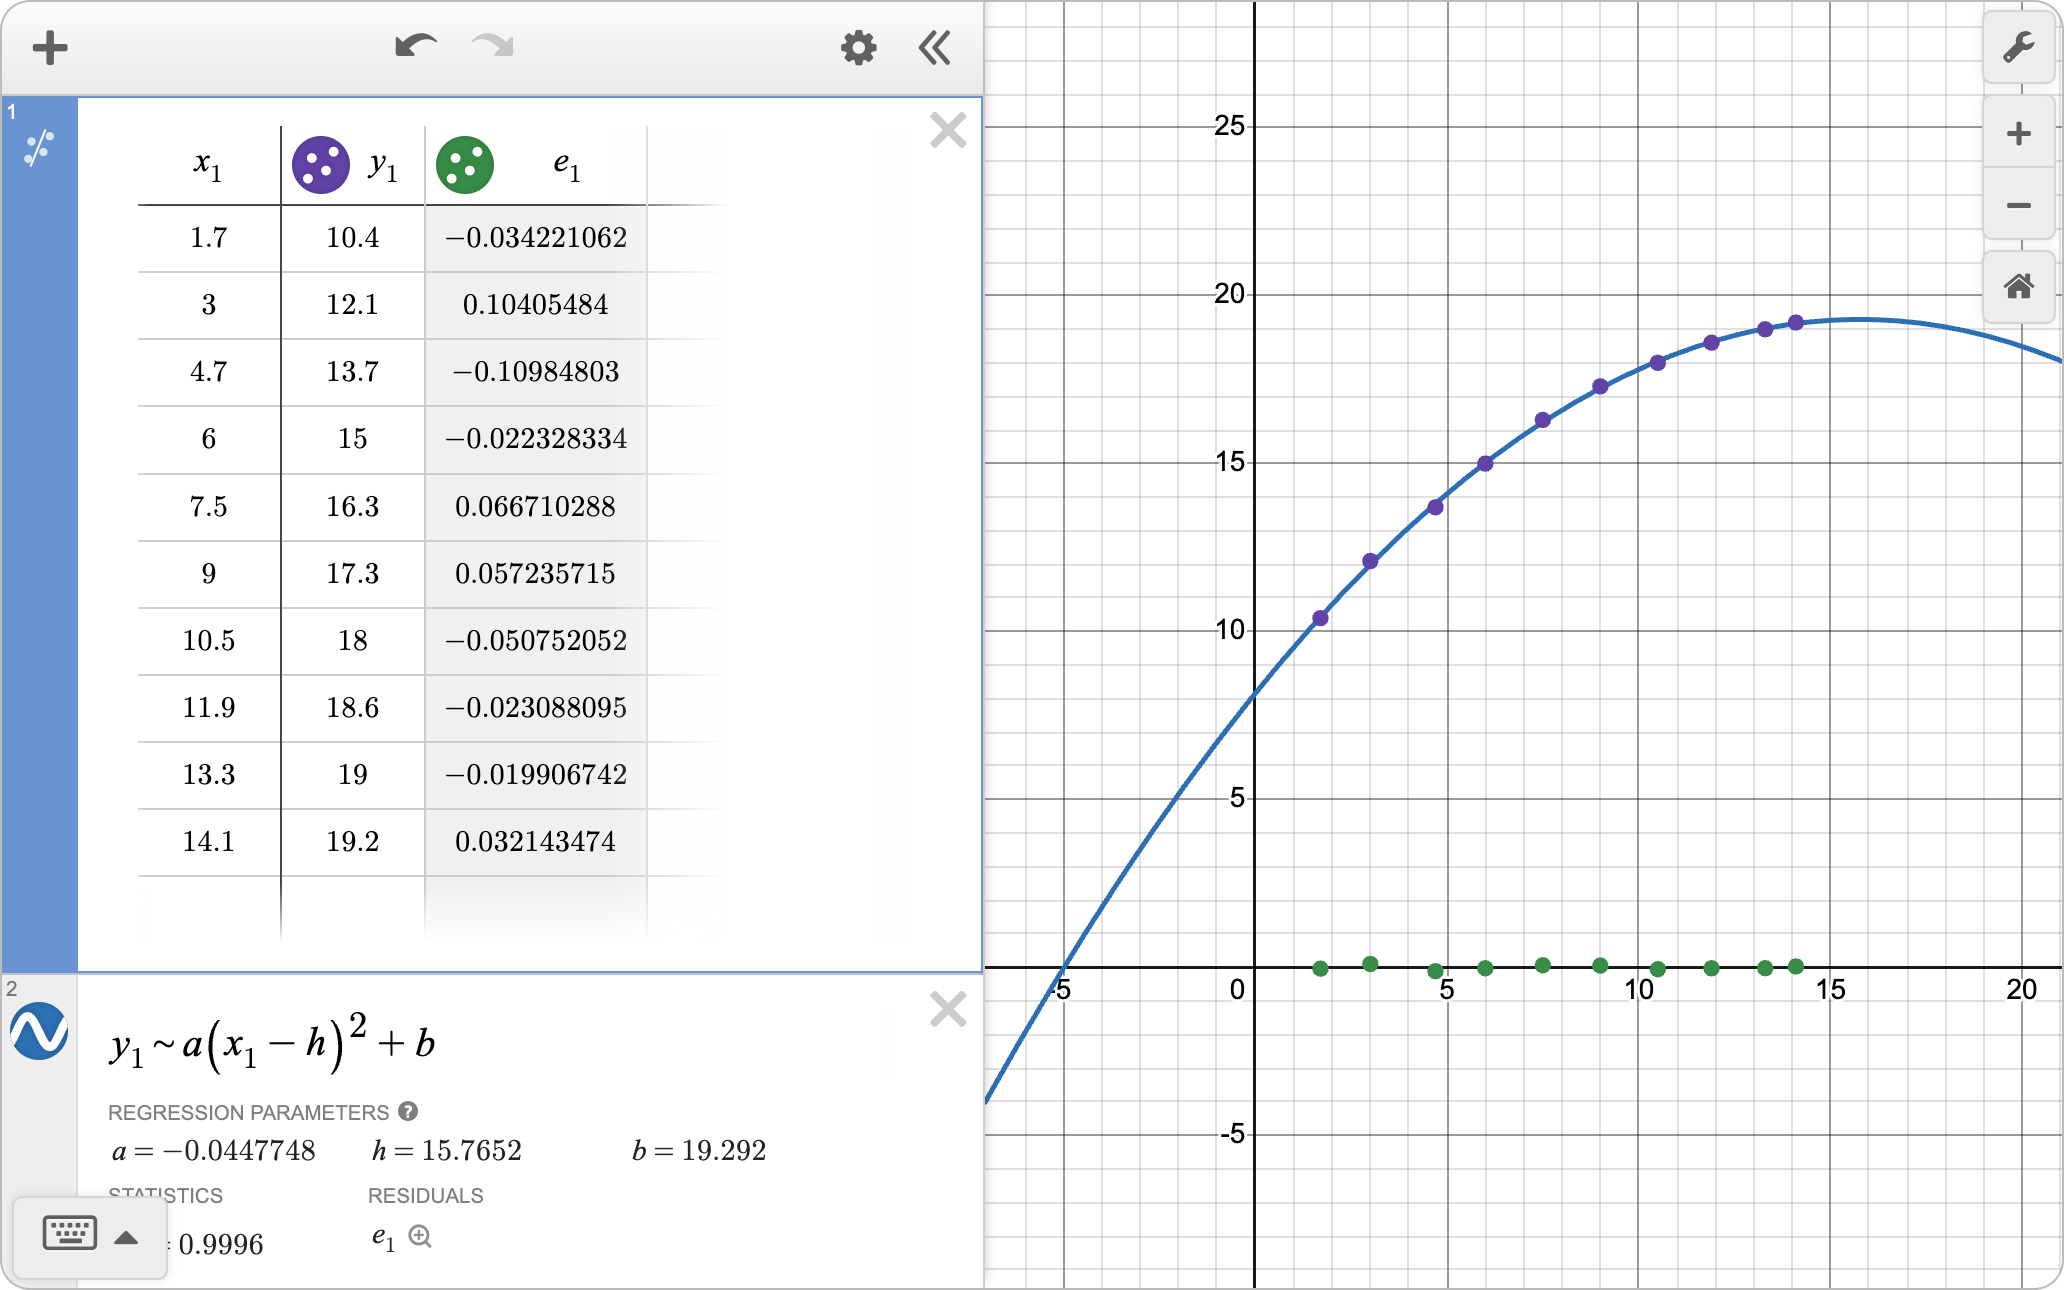Screen dimensions: 2064x1290
Task: Edit the regression formula expression
Action: [272, 1042]
